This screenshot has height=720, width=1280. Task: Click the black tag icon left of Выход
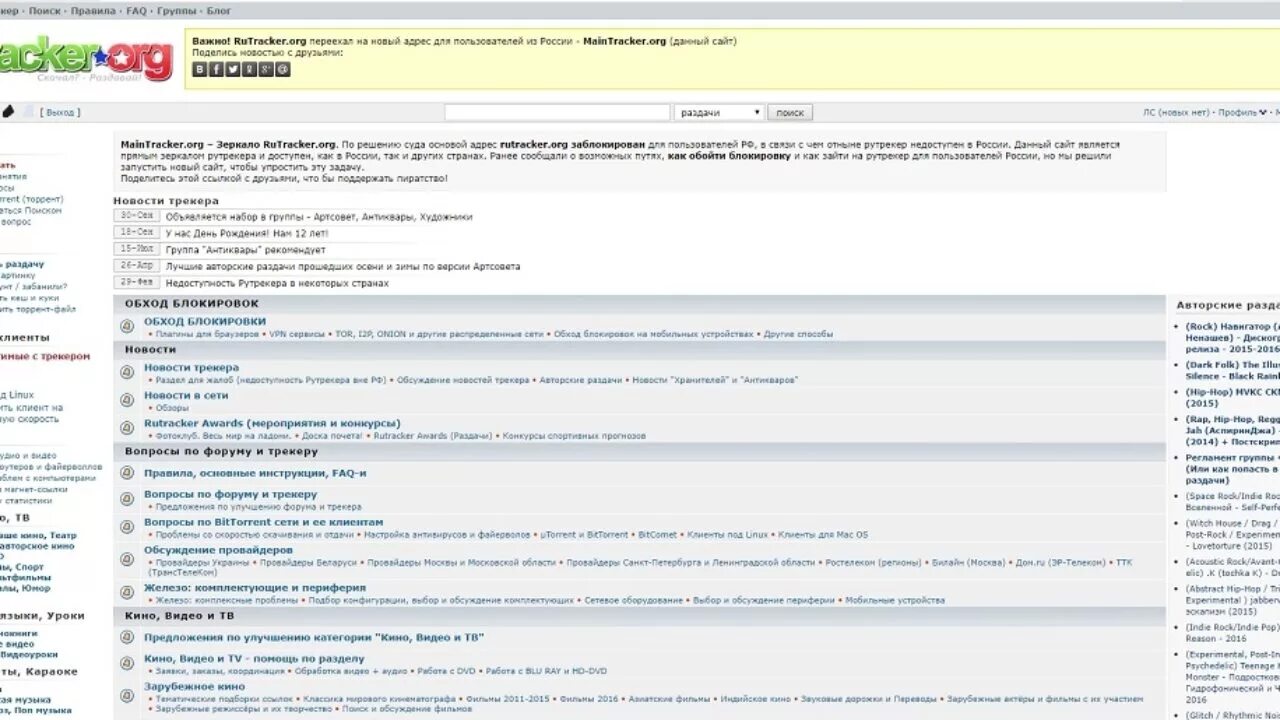click(8, 112)
